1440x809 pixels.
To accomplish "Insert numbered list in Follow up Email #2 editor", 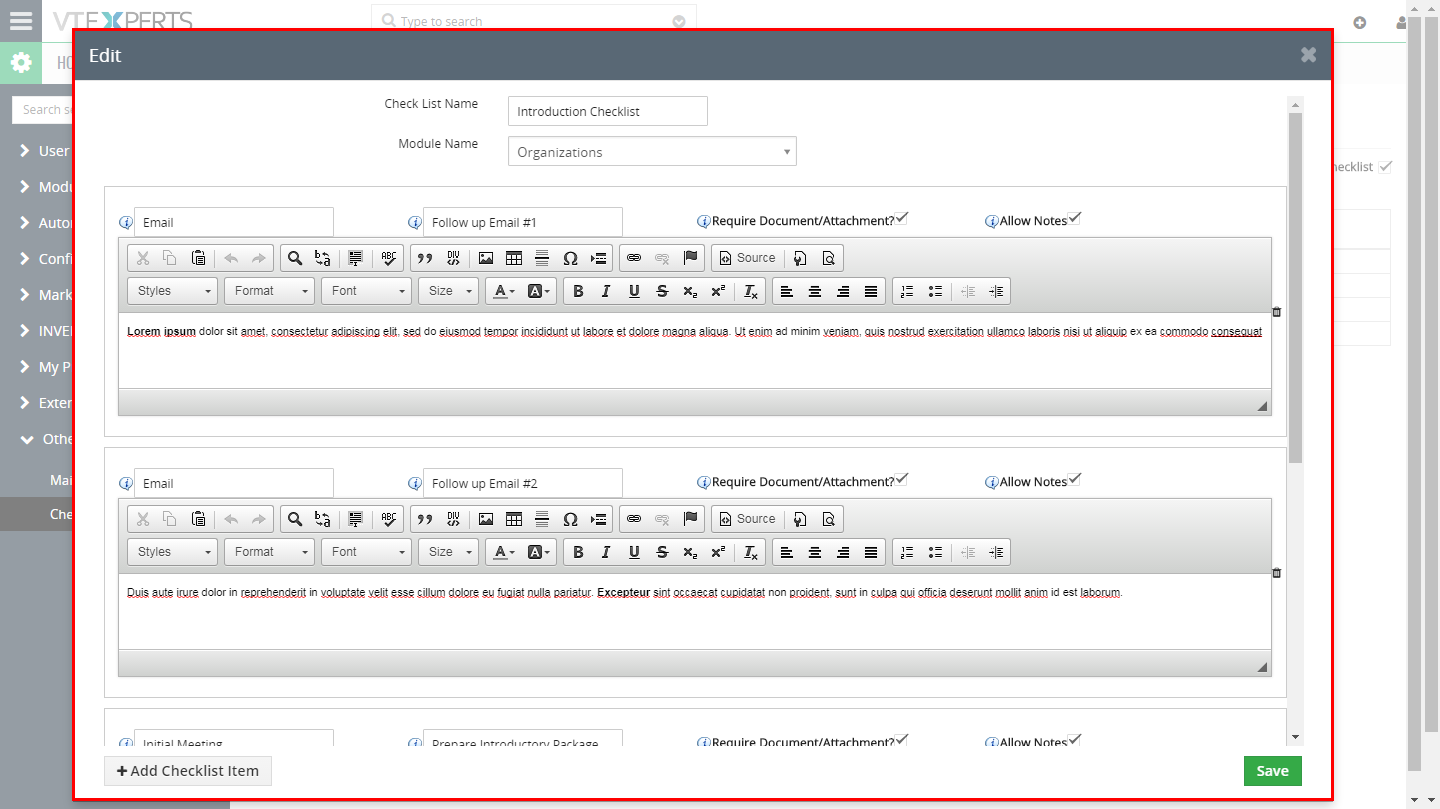I will tap(907, 552).
